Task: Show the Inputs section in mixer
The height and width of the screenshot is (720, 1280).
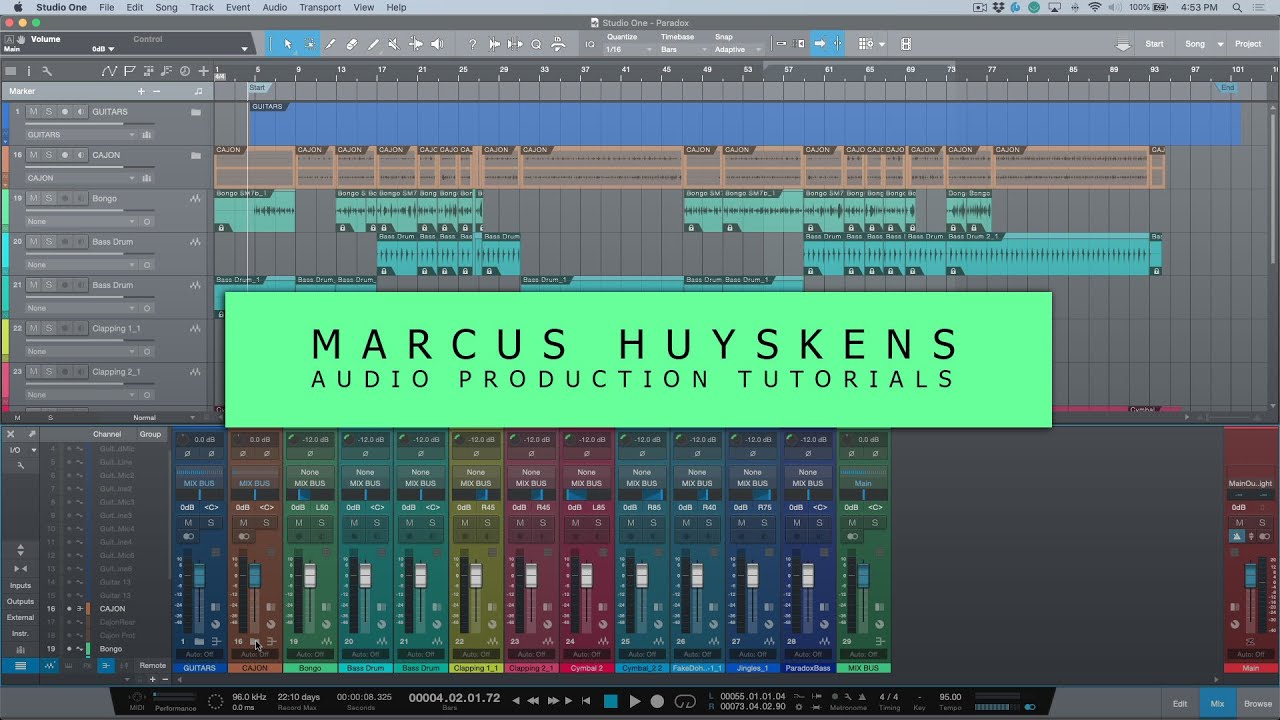Action: [x=20, y=585]
